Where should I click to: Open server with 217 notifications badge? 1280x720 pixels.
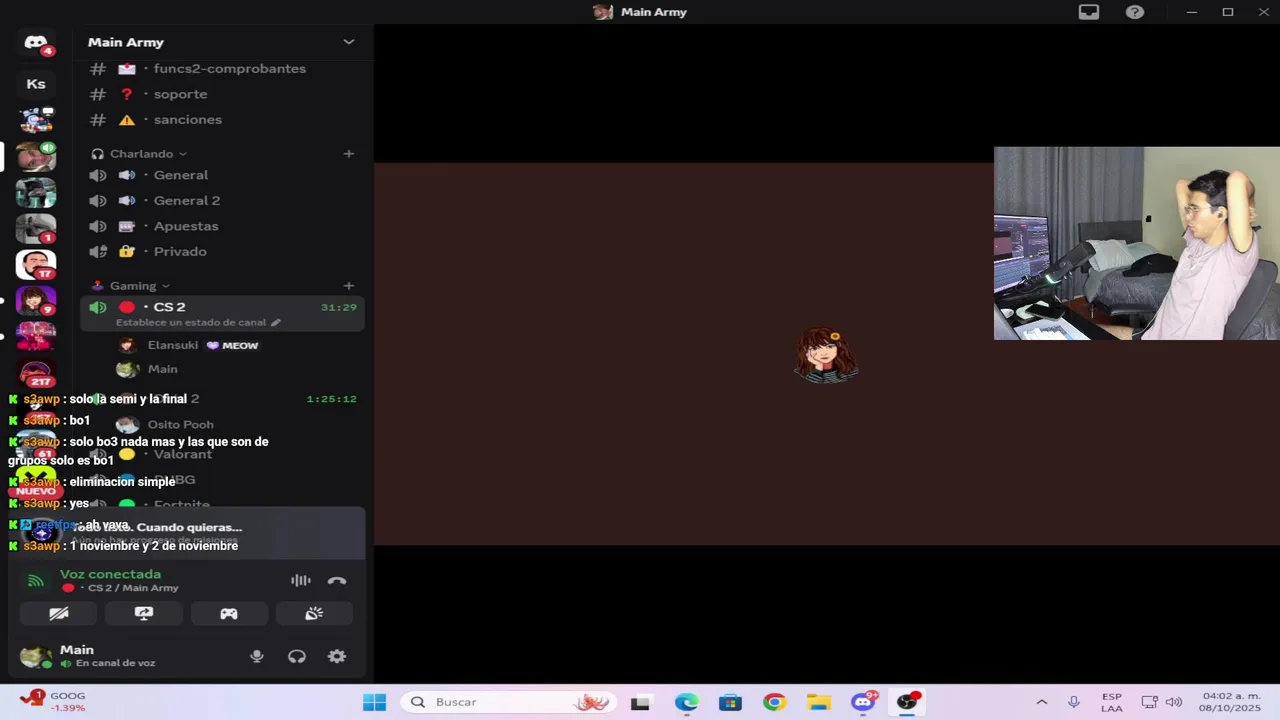tap(36, 374)
